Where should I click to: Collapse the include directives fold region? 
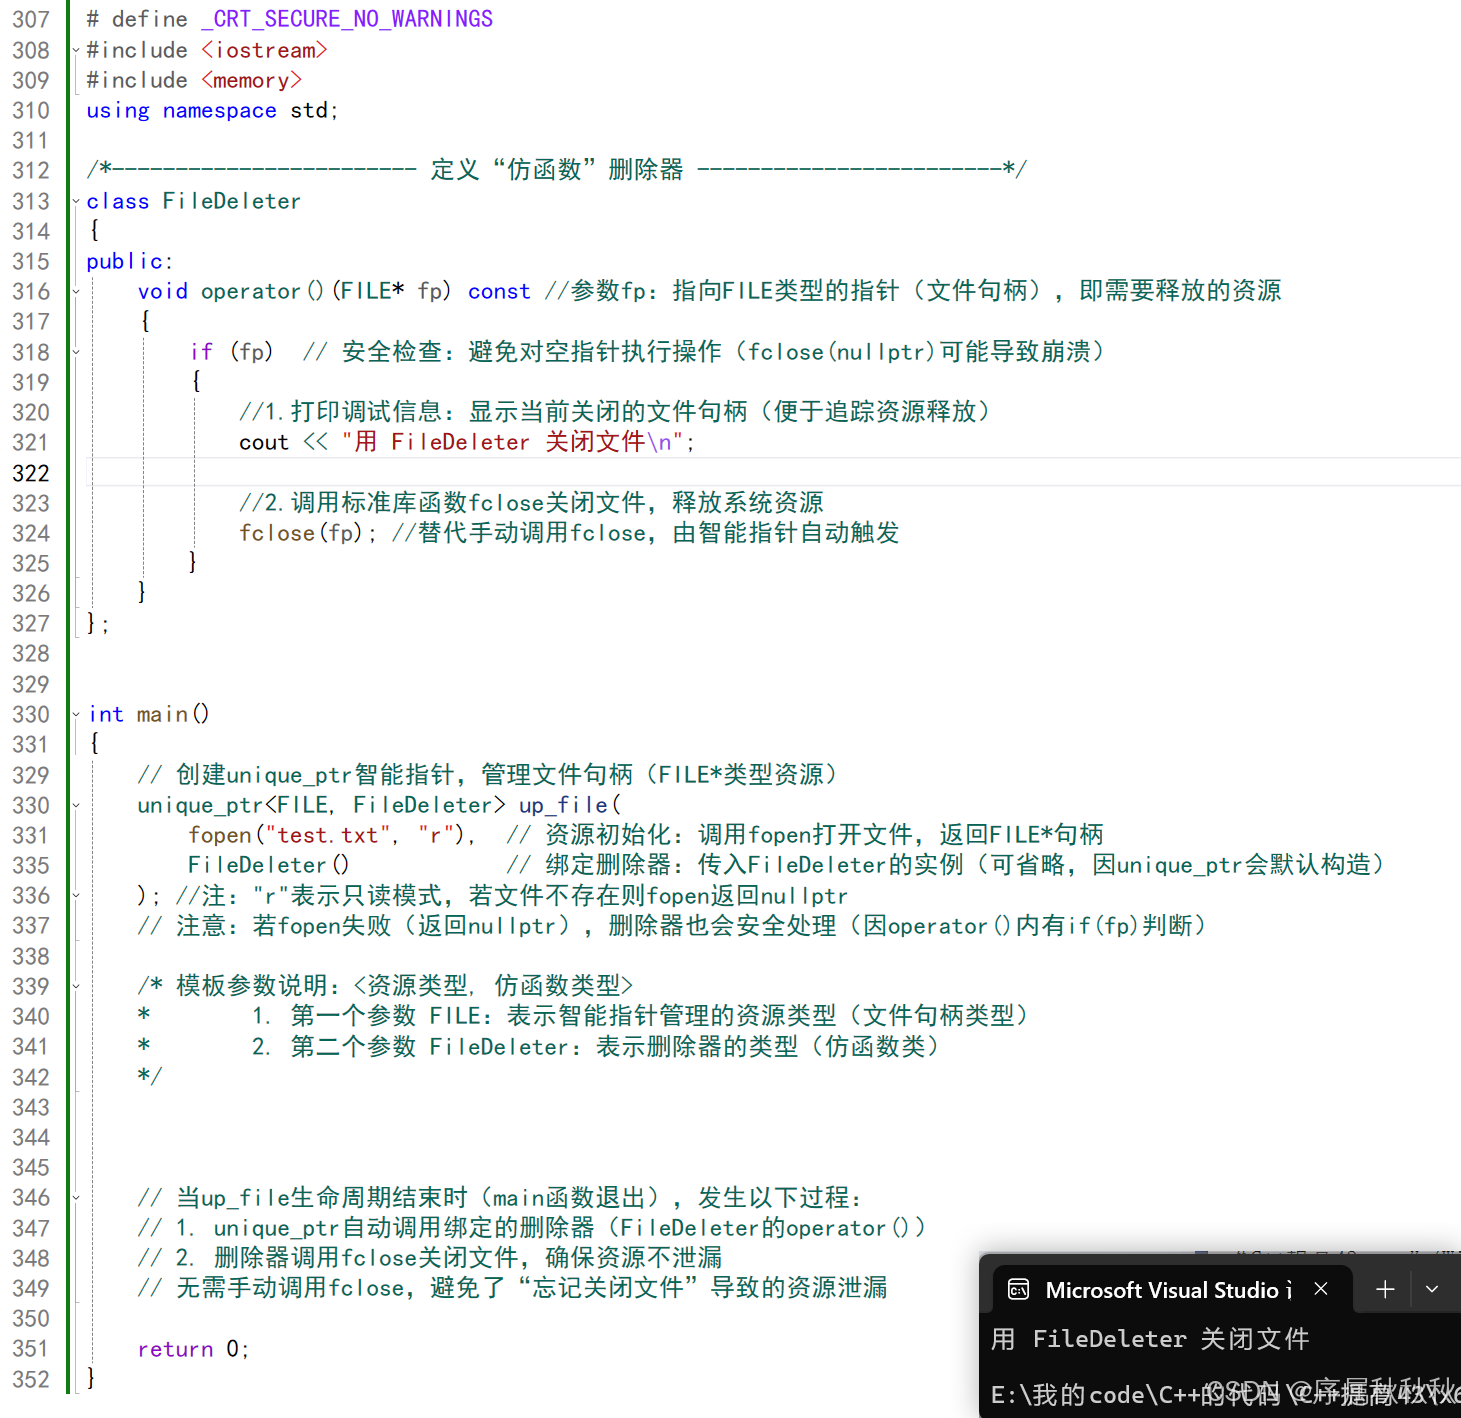[x=76, y=49]
